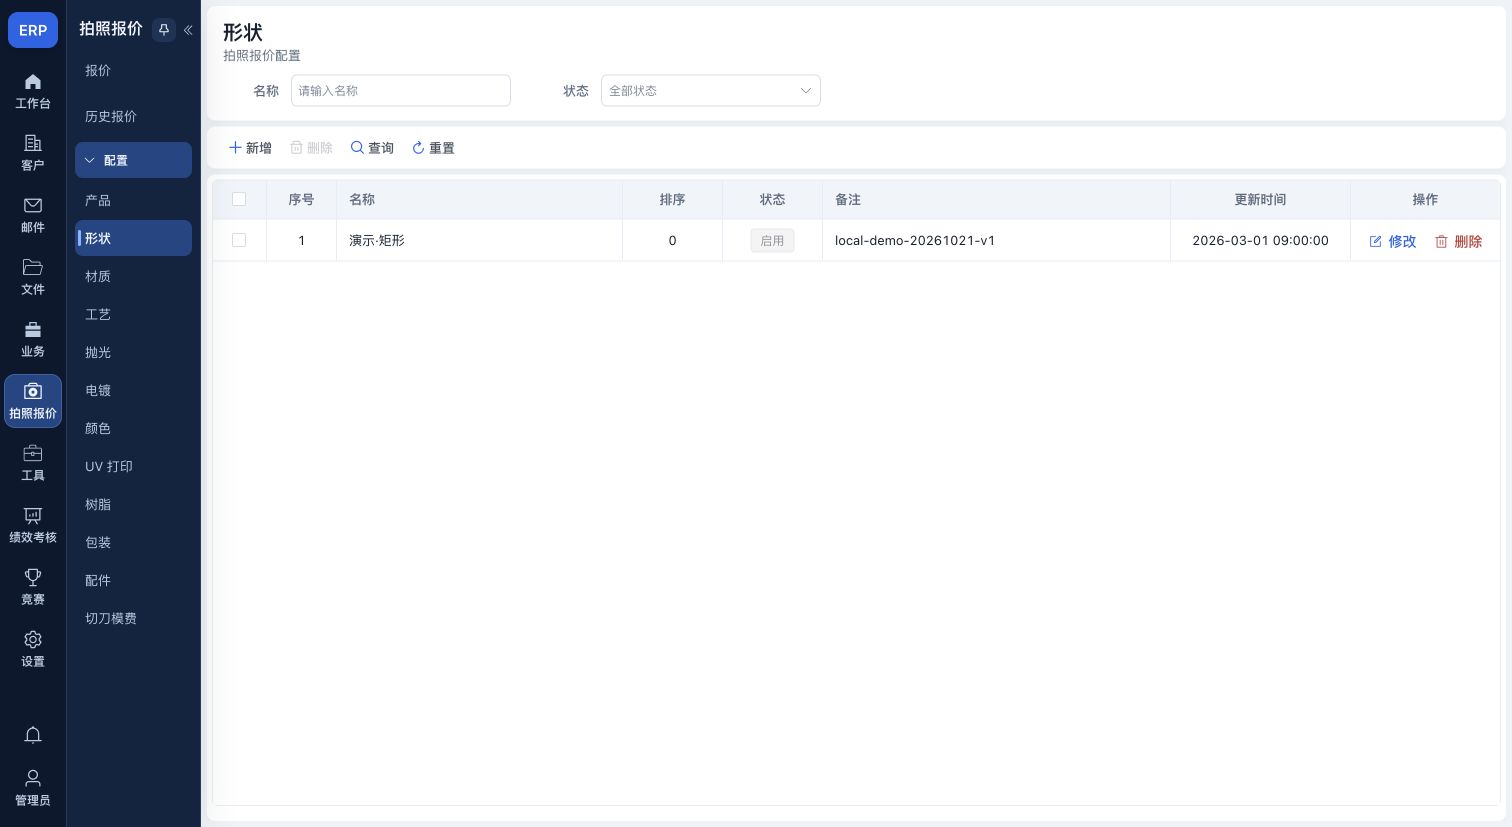Open the 状态 全部状态 dropdown

711,91
